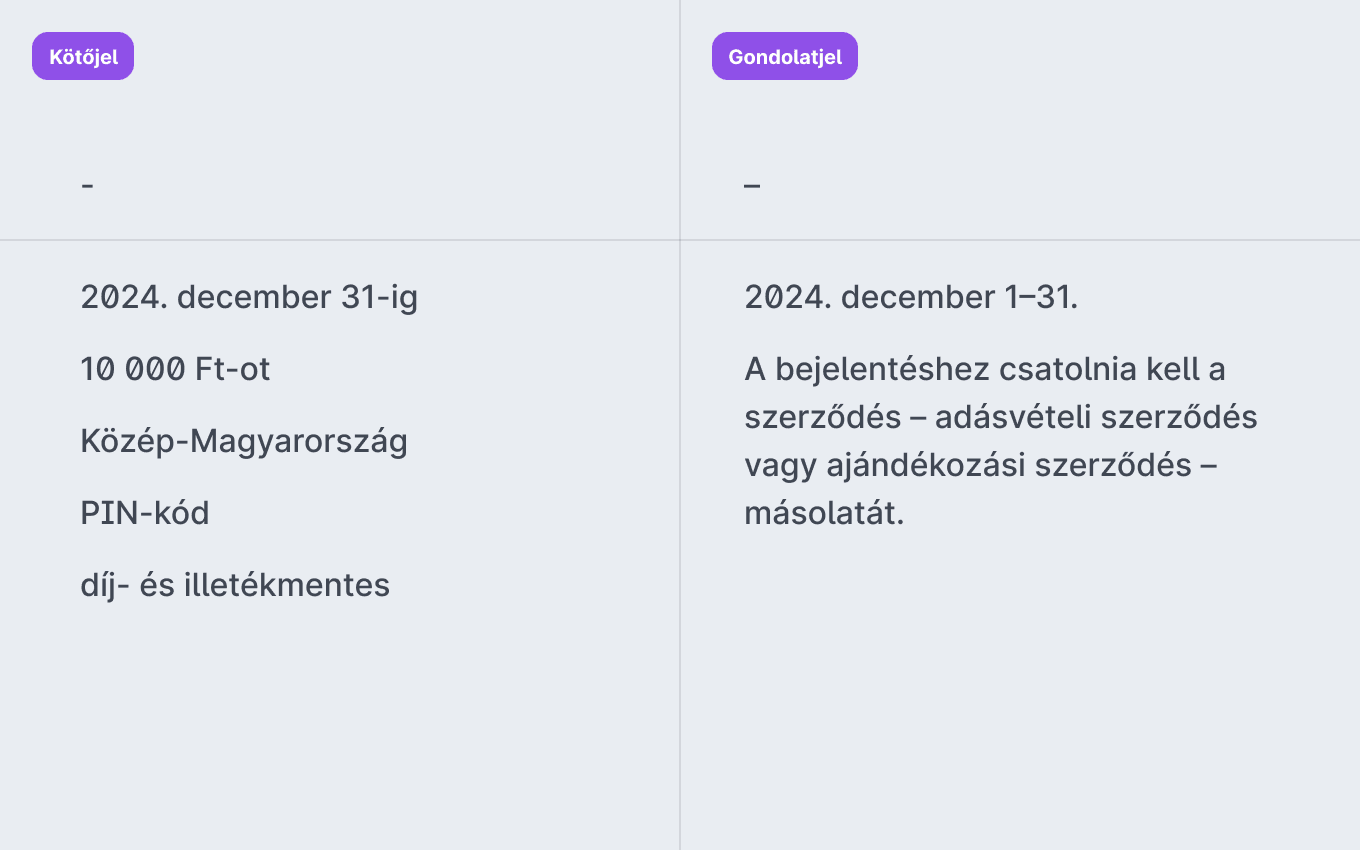Click the en dash symbol under Gondolatjel
This screenshot has height=850, width=1360.
click(752, 185)
